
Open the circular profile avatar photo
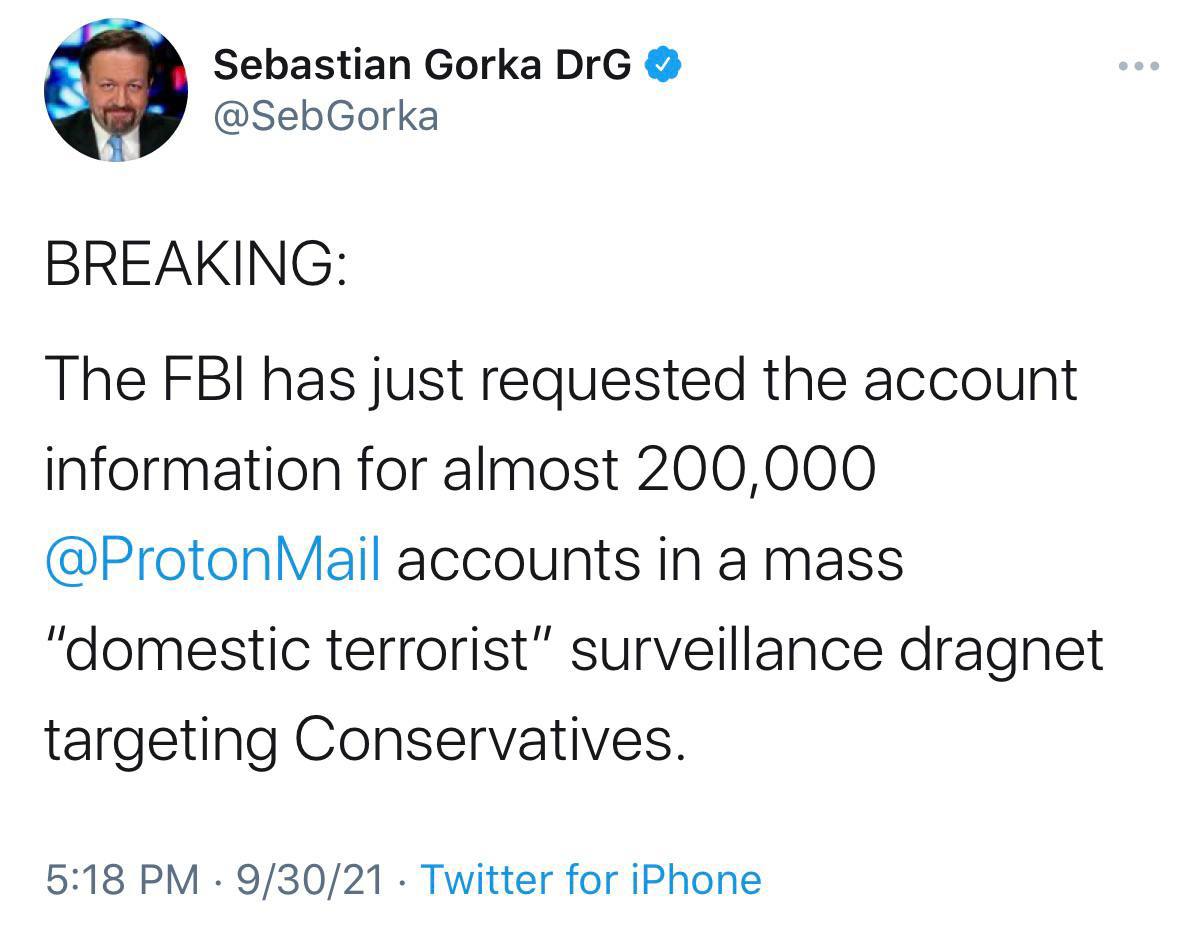(116, 89)
